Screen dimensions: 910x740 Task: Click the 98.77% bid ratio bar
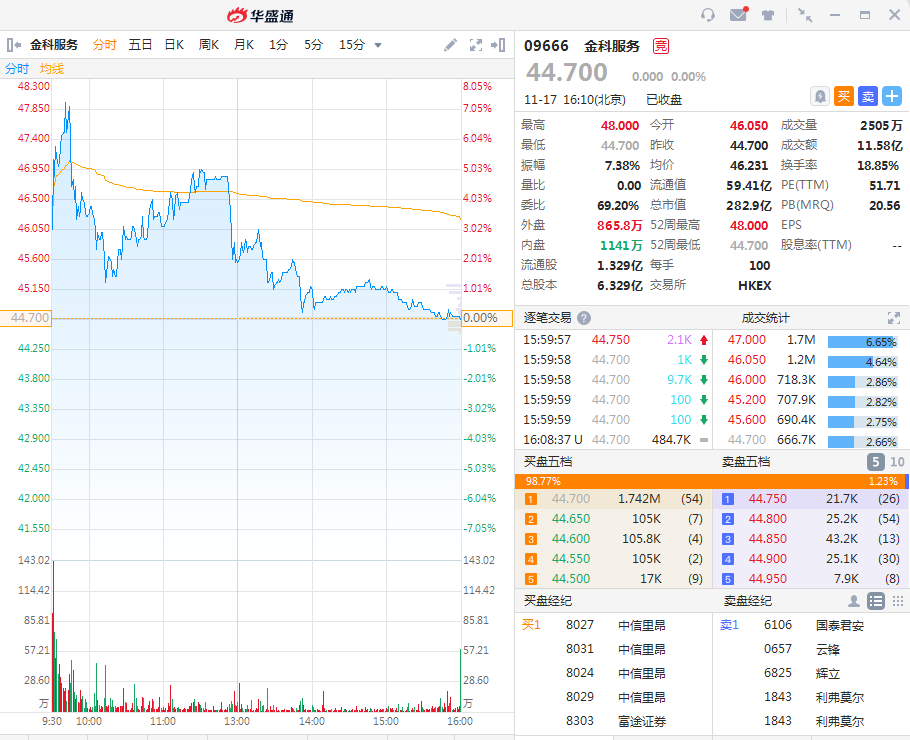click(x=709, y=481)
